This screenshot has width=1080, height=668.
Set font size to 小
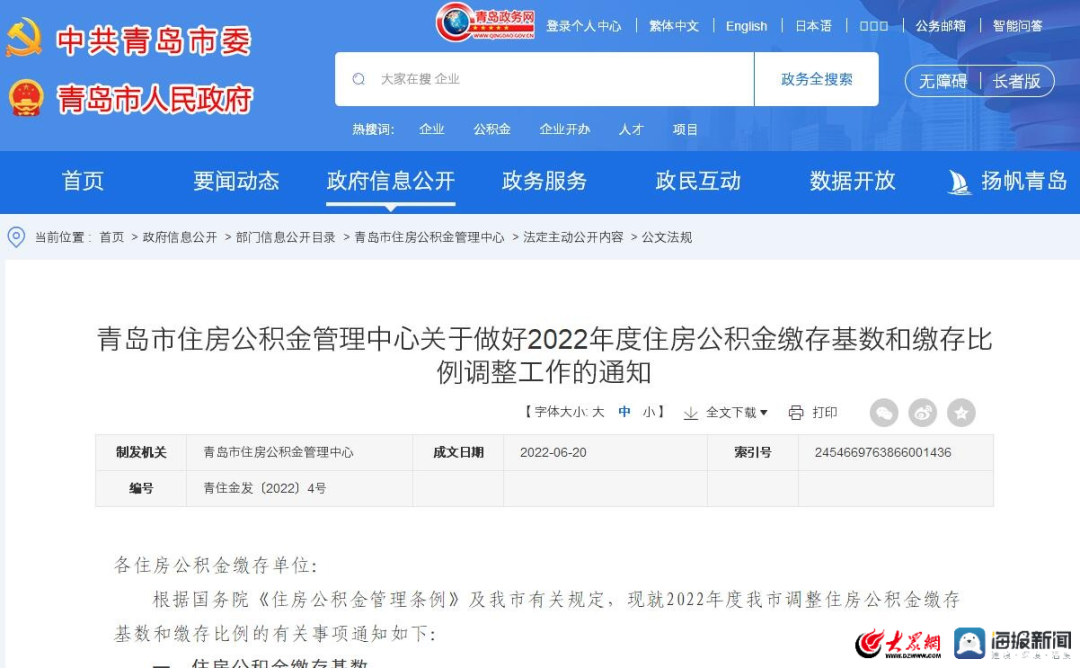649,412
